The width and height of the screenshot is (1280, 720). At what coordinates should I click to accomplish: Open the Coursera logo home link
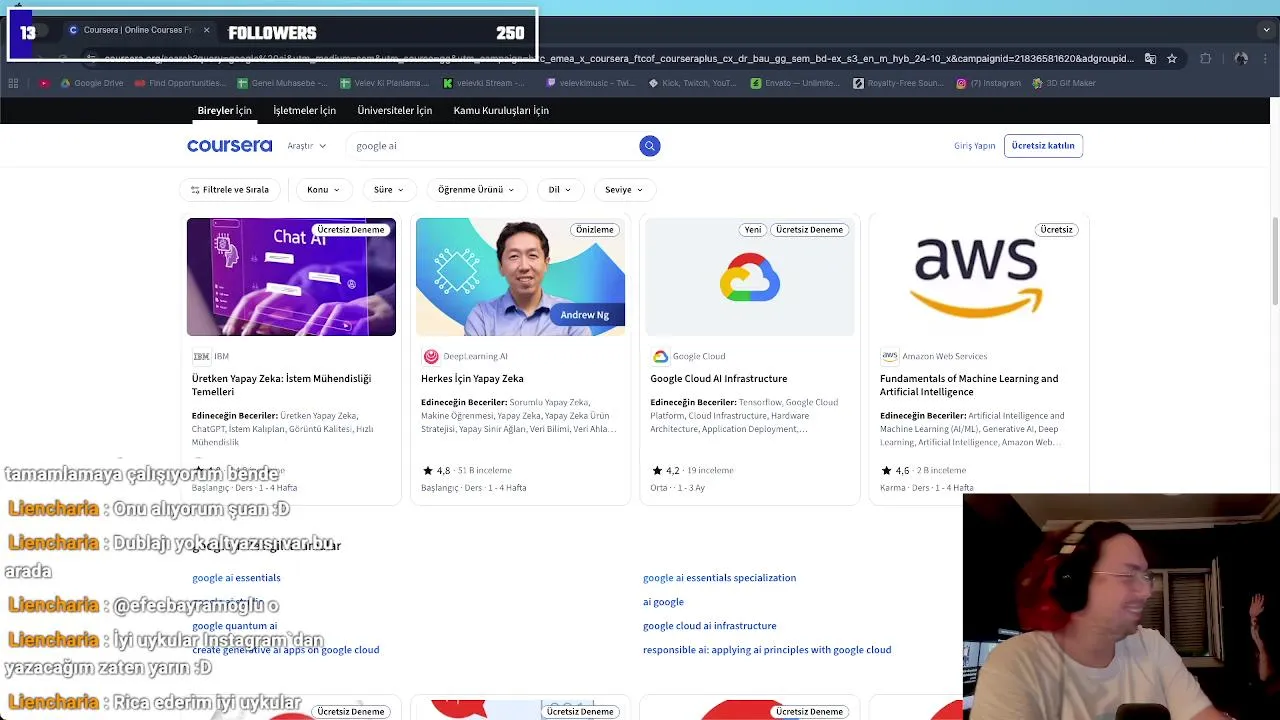[x=229, y=146]
